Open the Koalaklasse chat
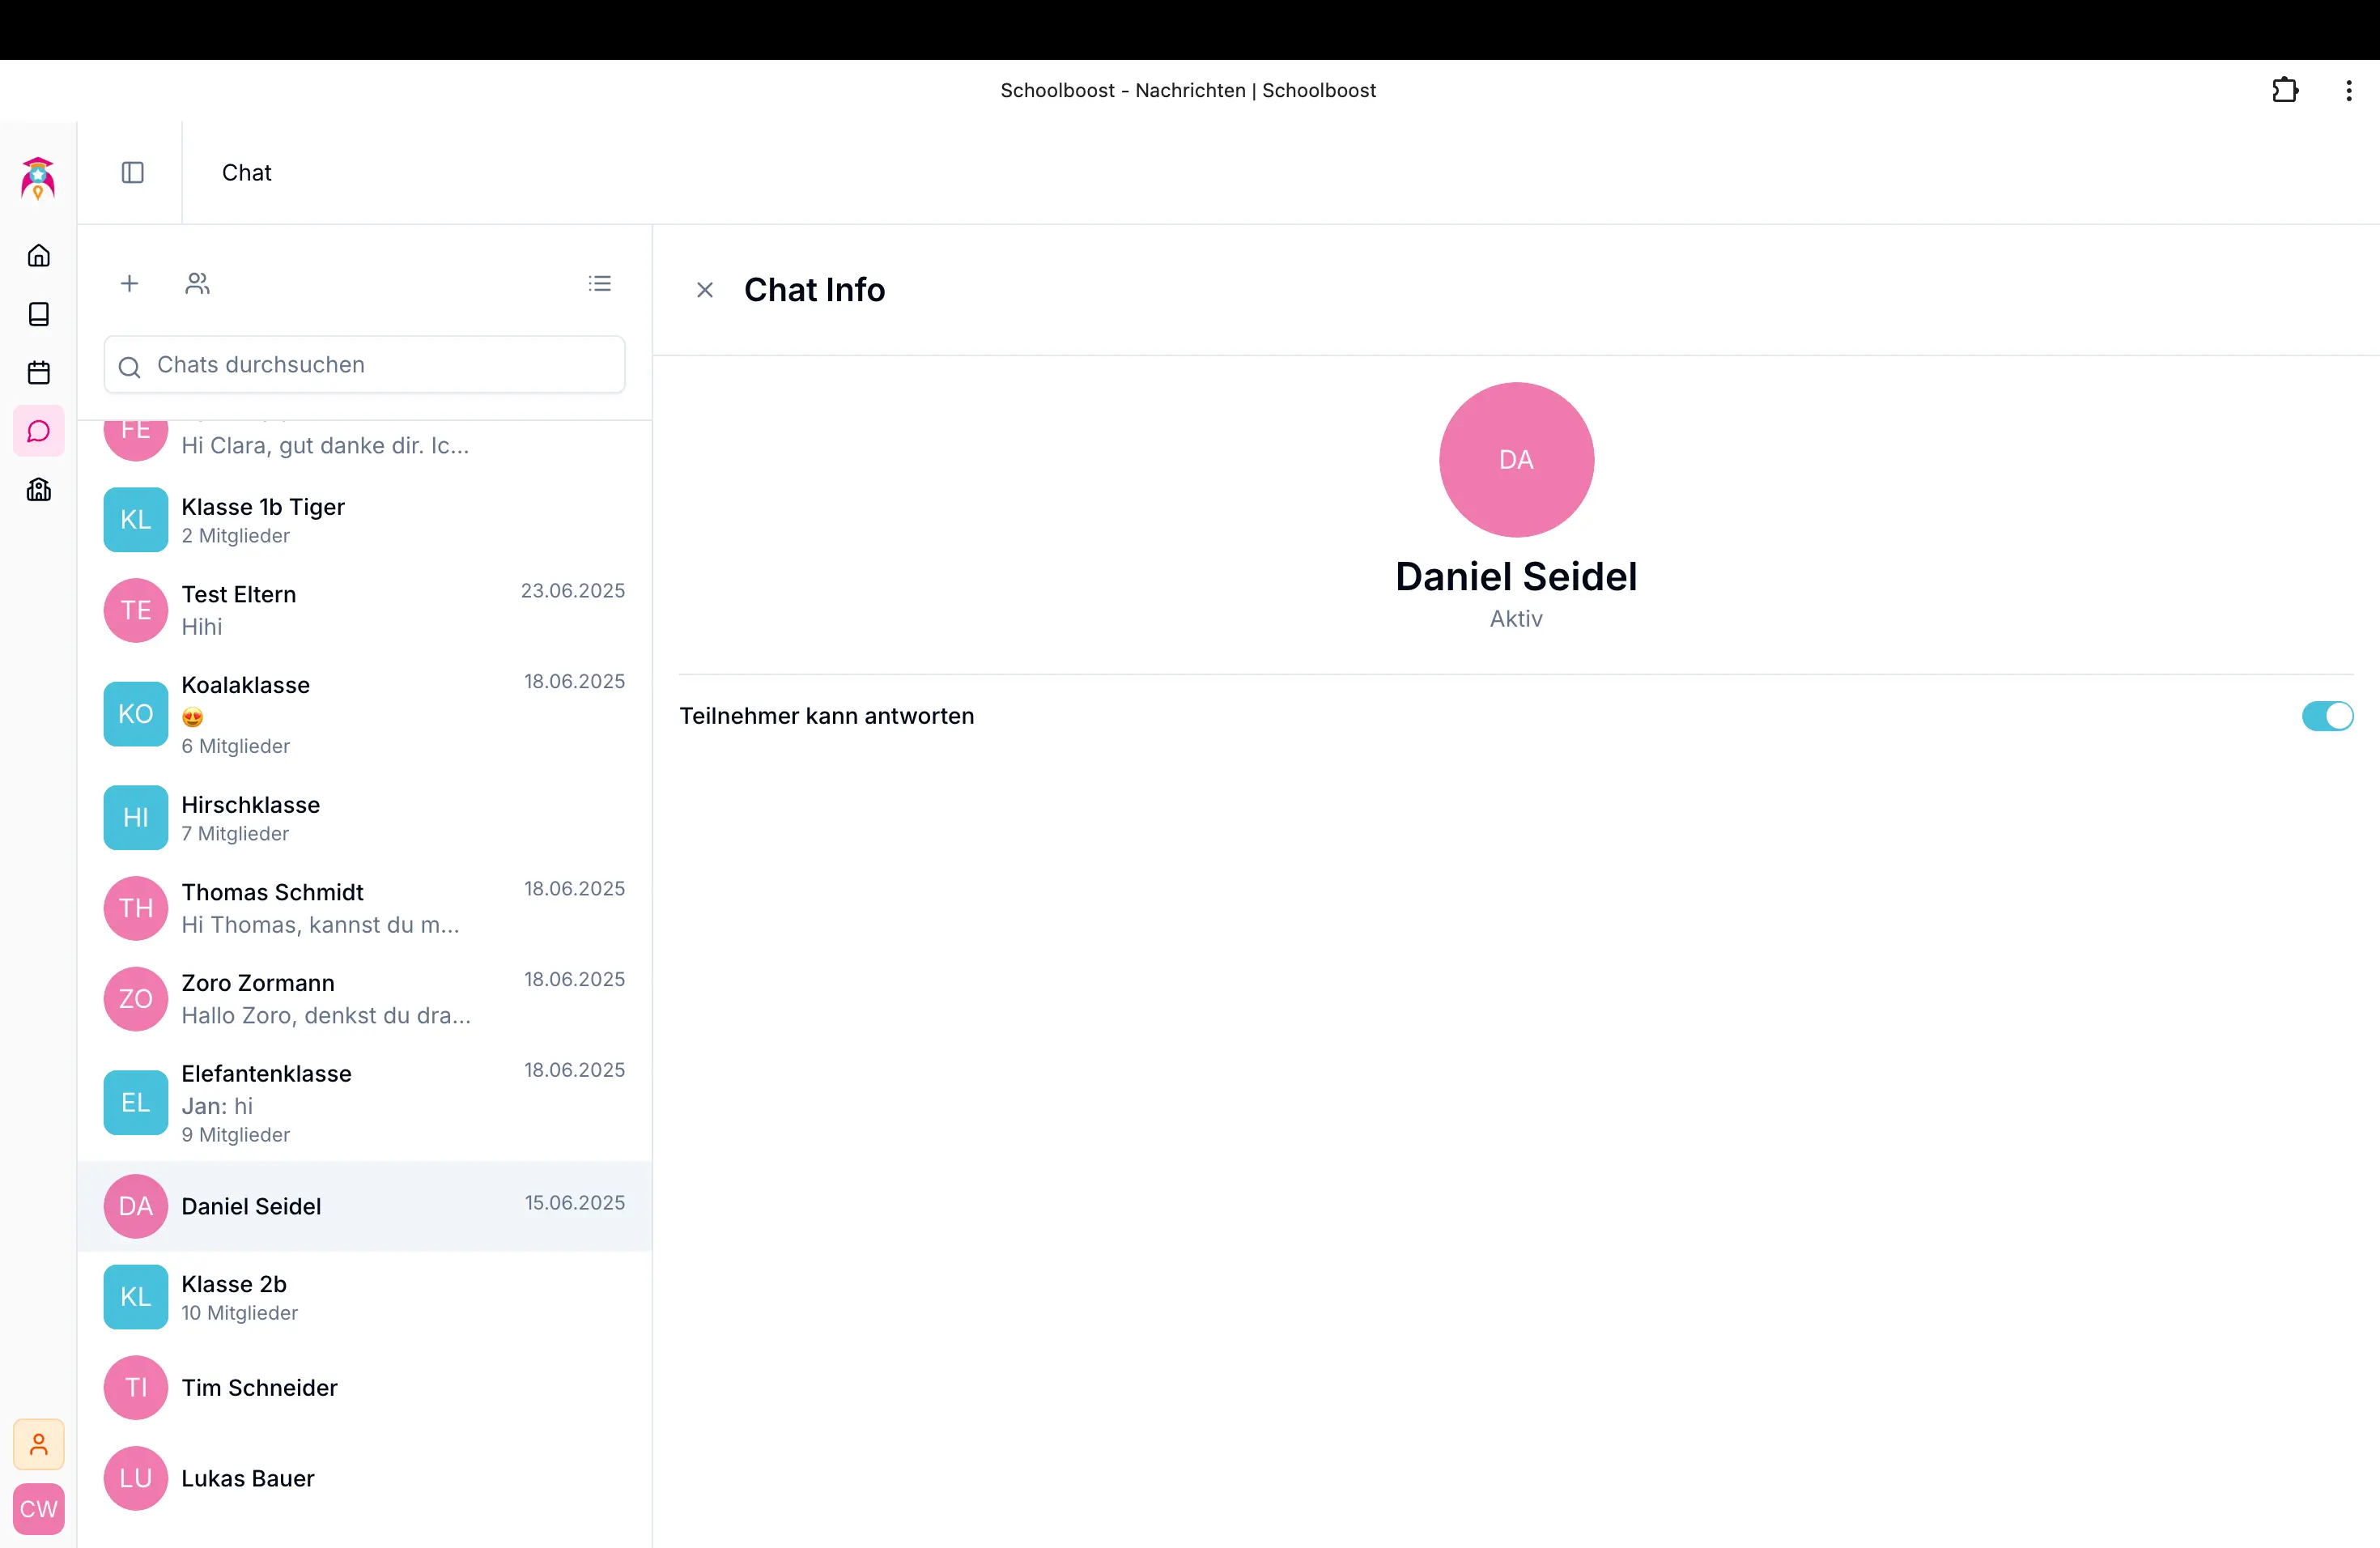2380x1548 pixels. 364,714
